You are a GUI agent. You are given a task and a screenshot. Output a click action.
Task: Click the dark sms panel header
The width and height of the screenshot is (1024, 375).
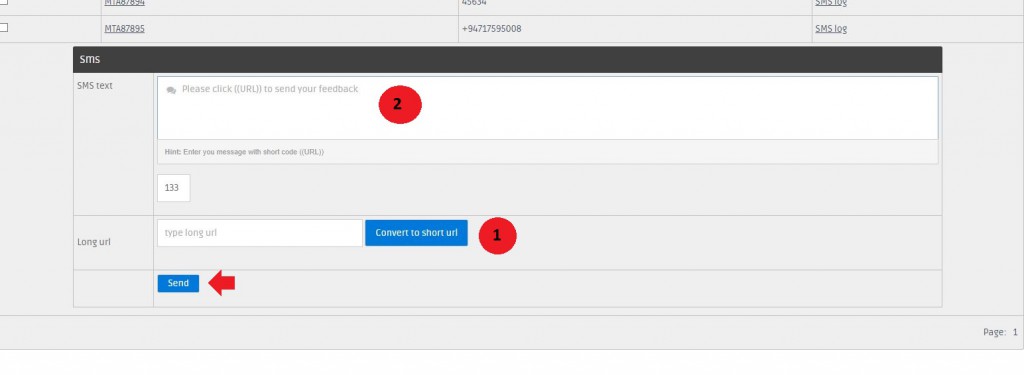pos(507,59)
